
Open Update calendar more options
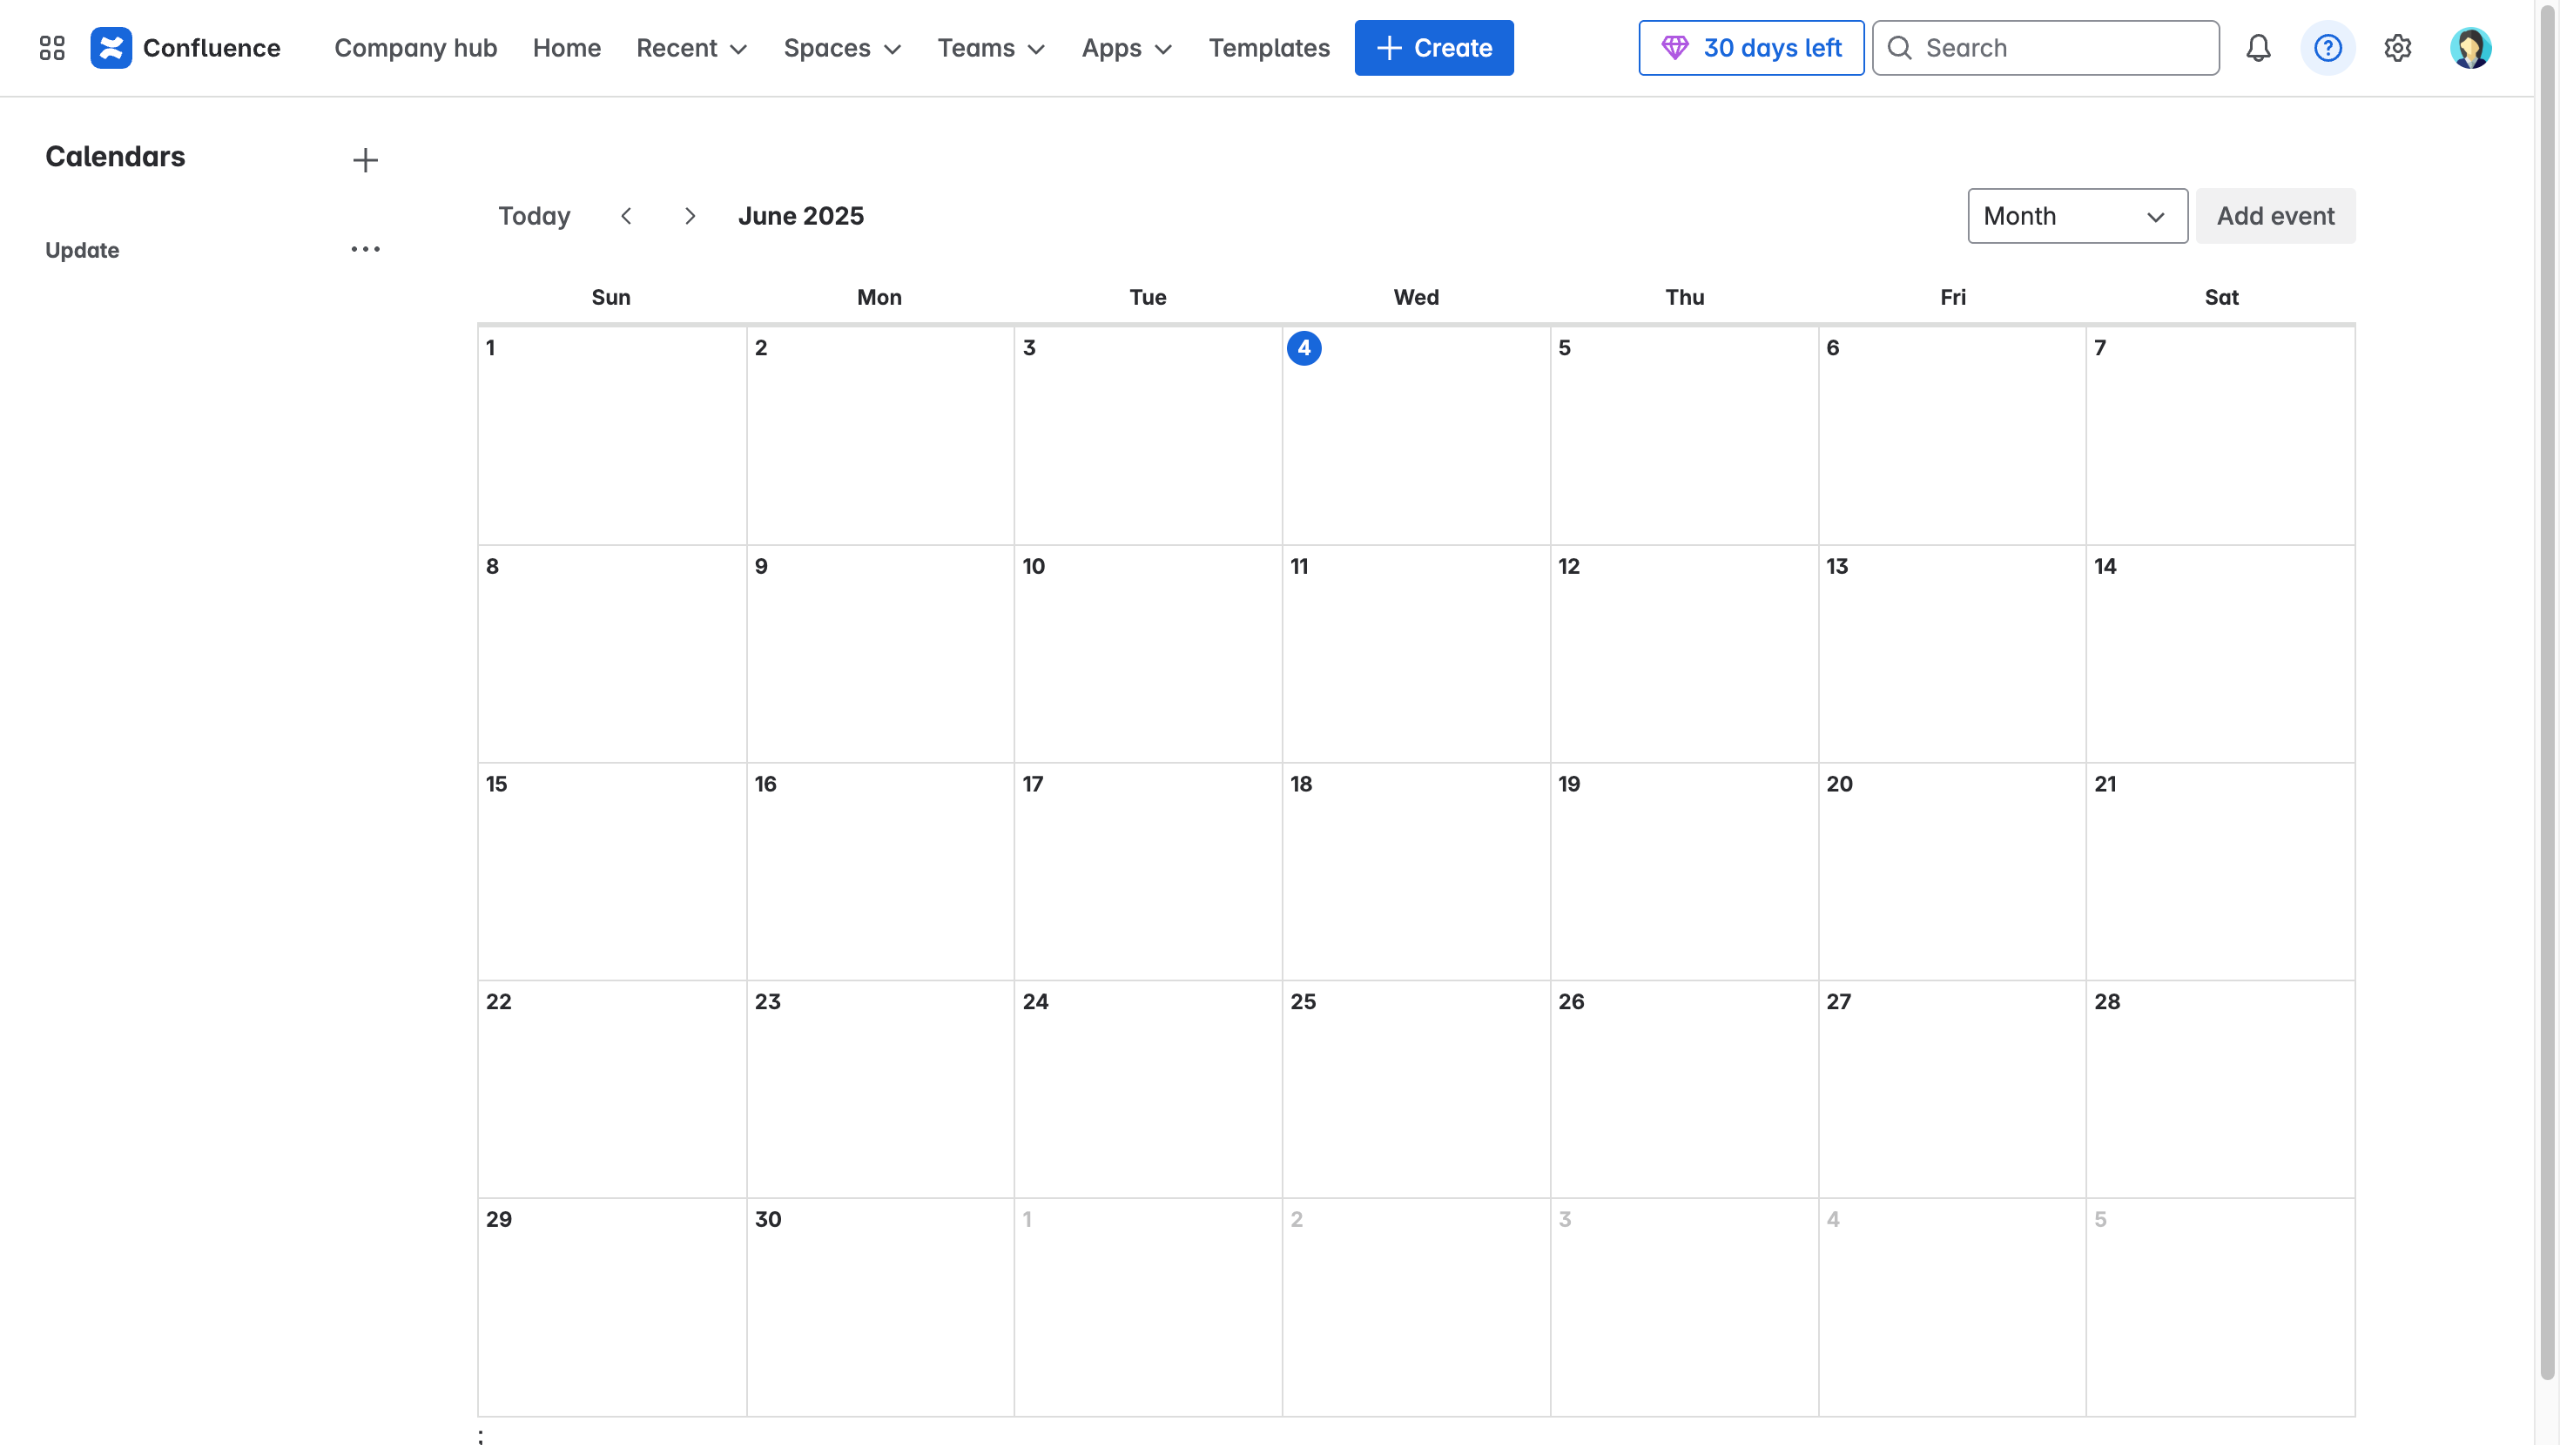coord(365,249)
